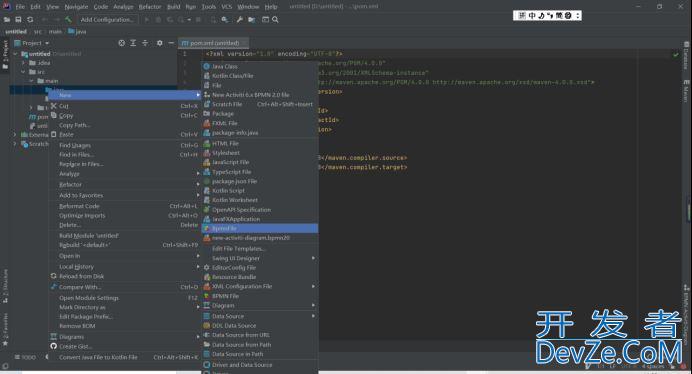Open the Navigate menu

(x=76, y=7)
